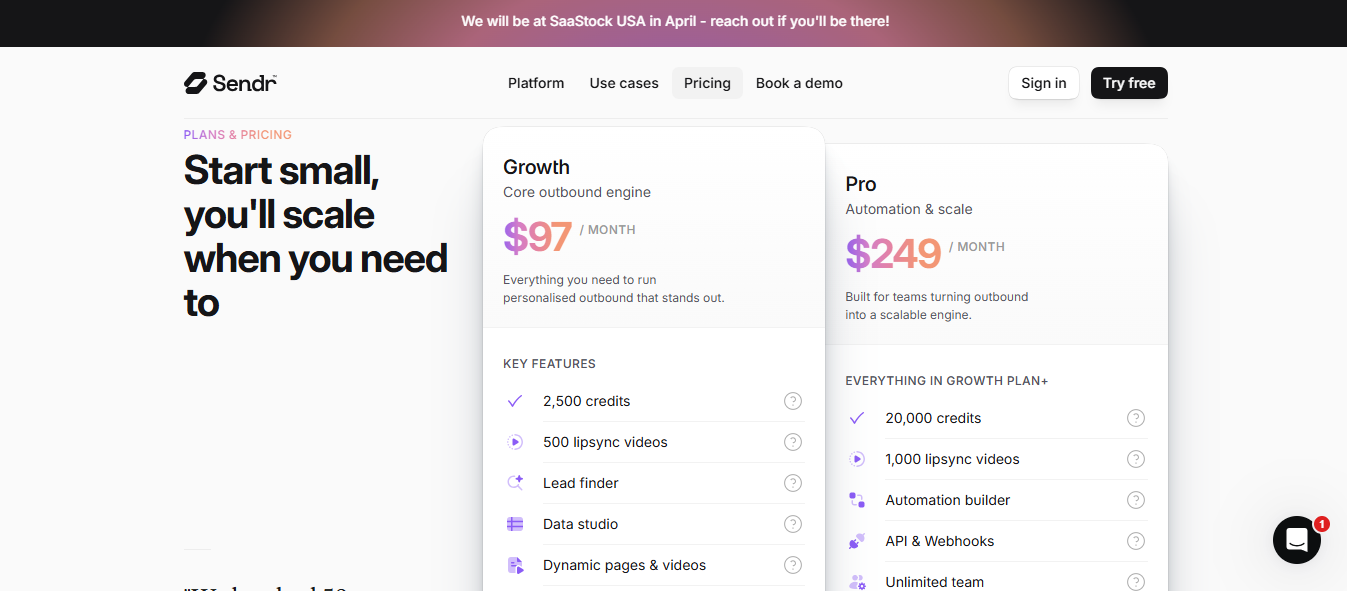The height and width of the screenshot is (591, 1347).
Task: Click the play icon beside 500 lipsync videos
Action: pyautogui.click(x=515, y=441)
